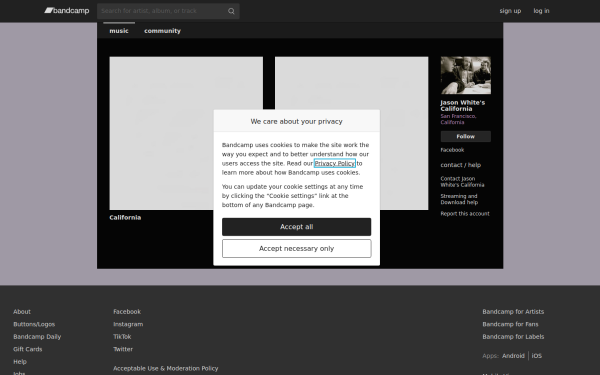600x375 pixels.
Task: Click the San Francisco, California location text
Action: (x=458, y=119)
